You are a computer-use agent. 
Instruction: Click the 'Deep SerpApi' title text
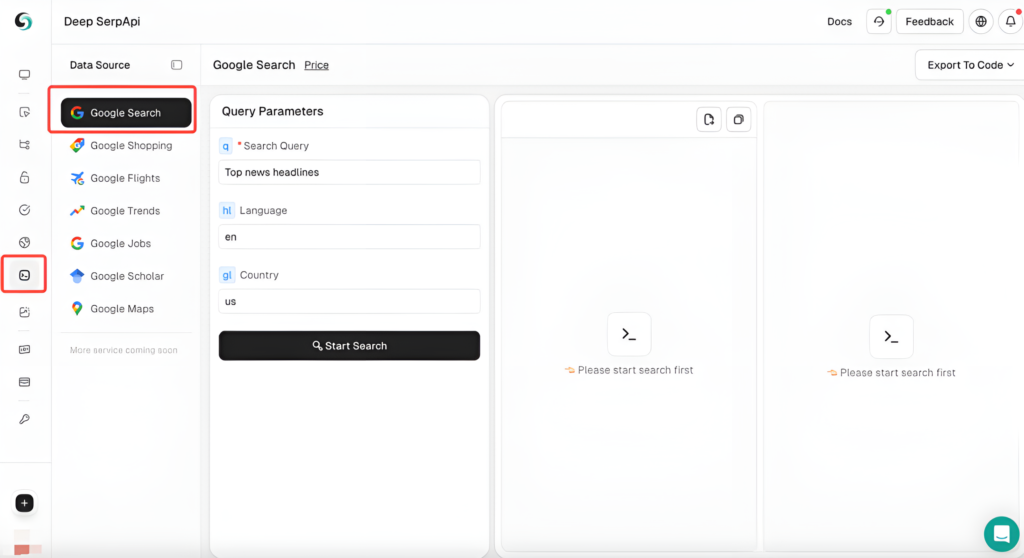[x=102, y=22]
